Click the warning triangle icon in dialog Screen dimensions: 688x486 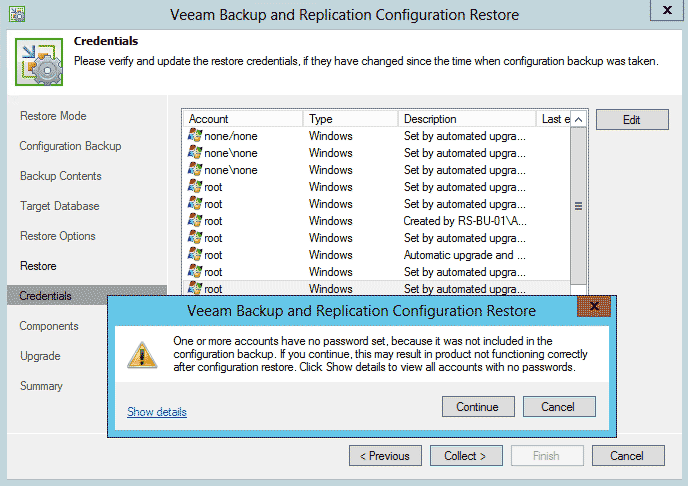click(x=142, y=354)
